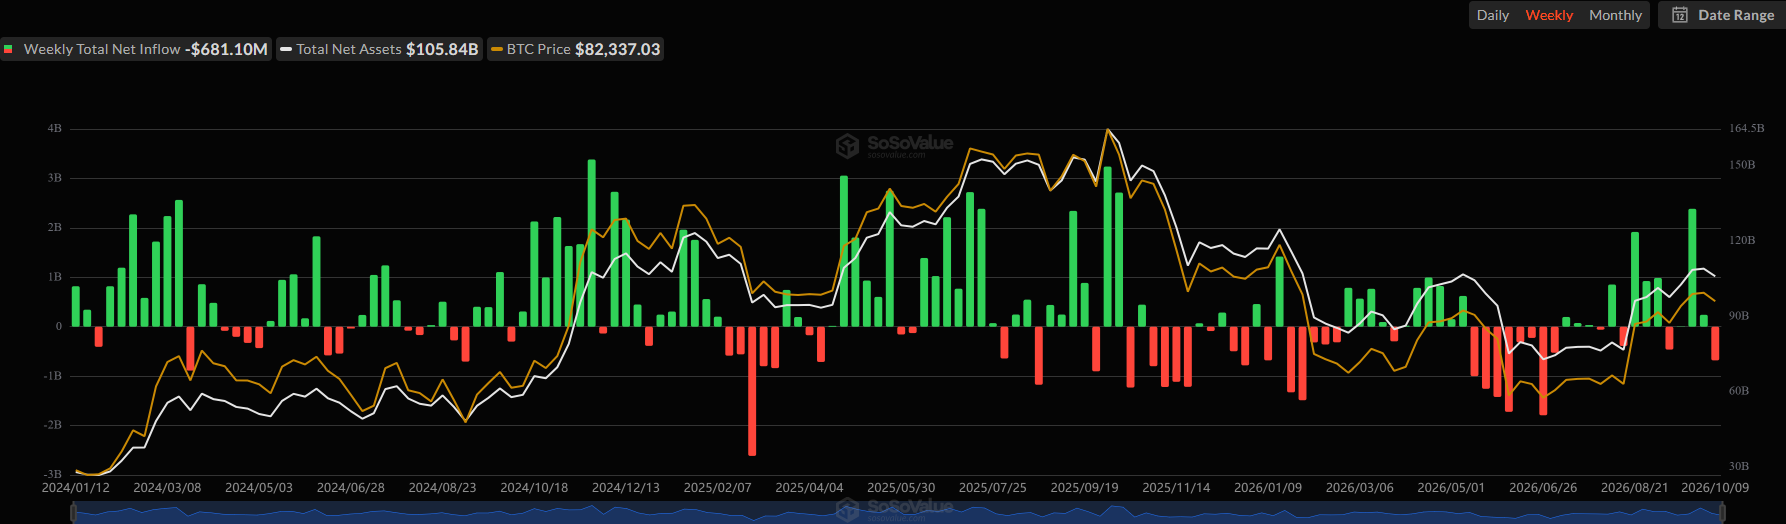Click the 2026/05/01 date label
The height and width of the screenshot is (524, 1786).
(x=1451, y=488)
